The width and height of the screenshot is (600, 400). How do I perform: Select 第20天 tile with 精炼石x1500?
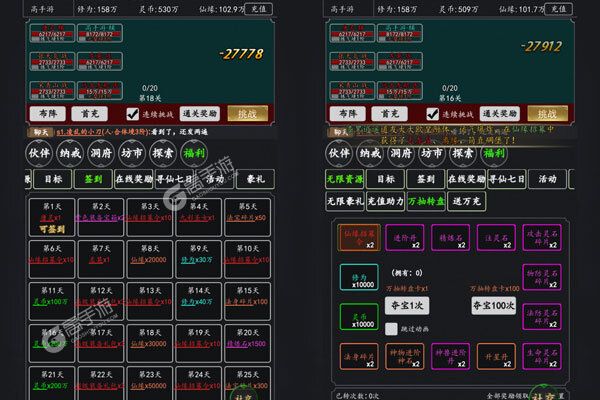point(248,343)
